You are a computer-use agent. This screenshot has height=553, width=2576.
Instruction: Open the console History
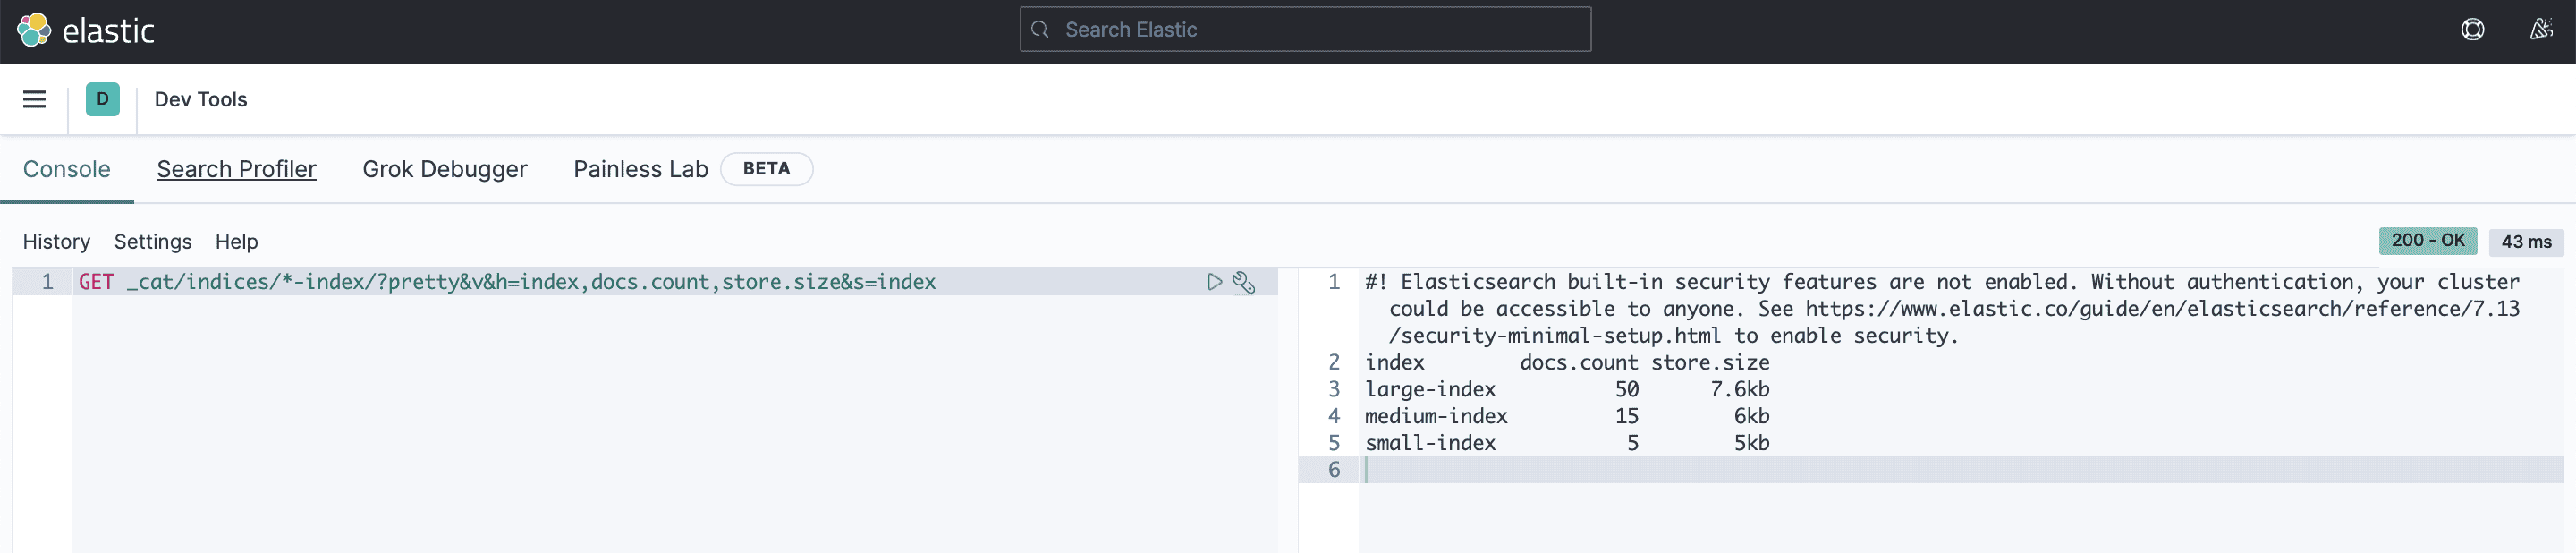pyautogui.click(x=56, y=242)
